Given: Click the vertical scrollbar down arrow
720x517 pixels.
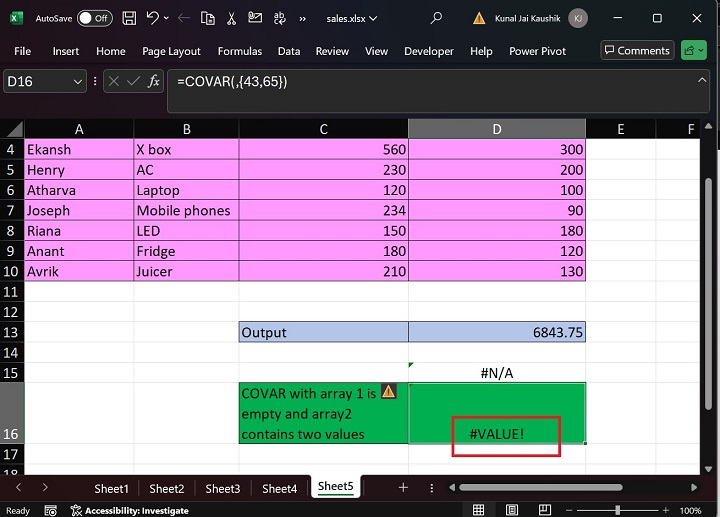Looking at the screenshot, I should pyautogui.click(x=708, y=469).
